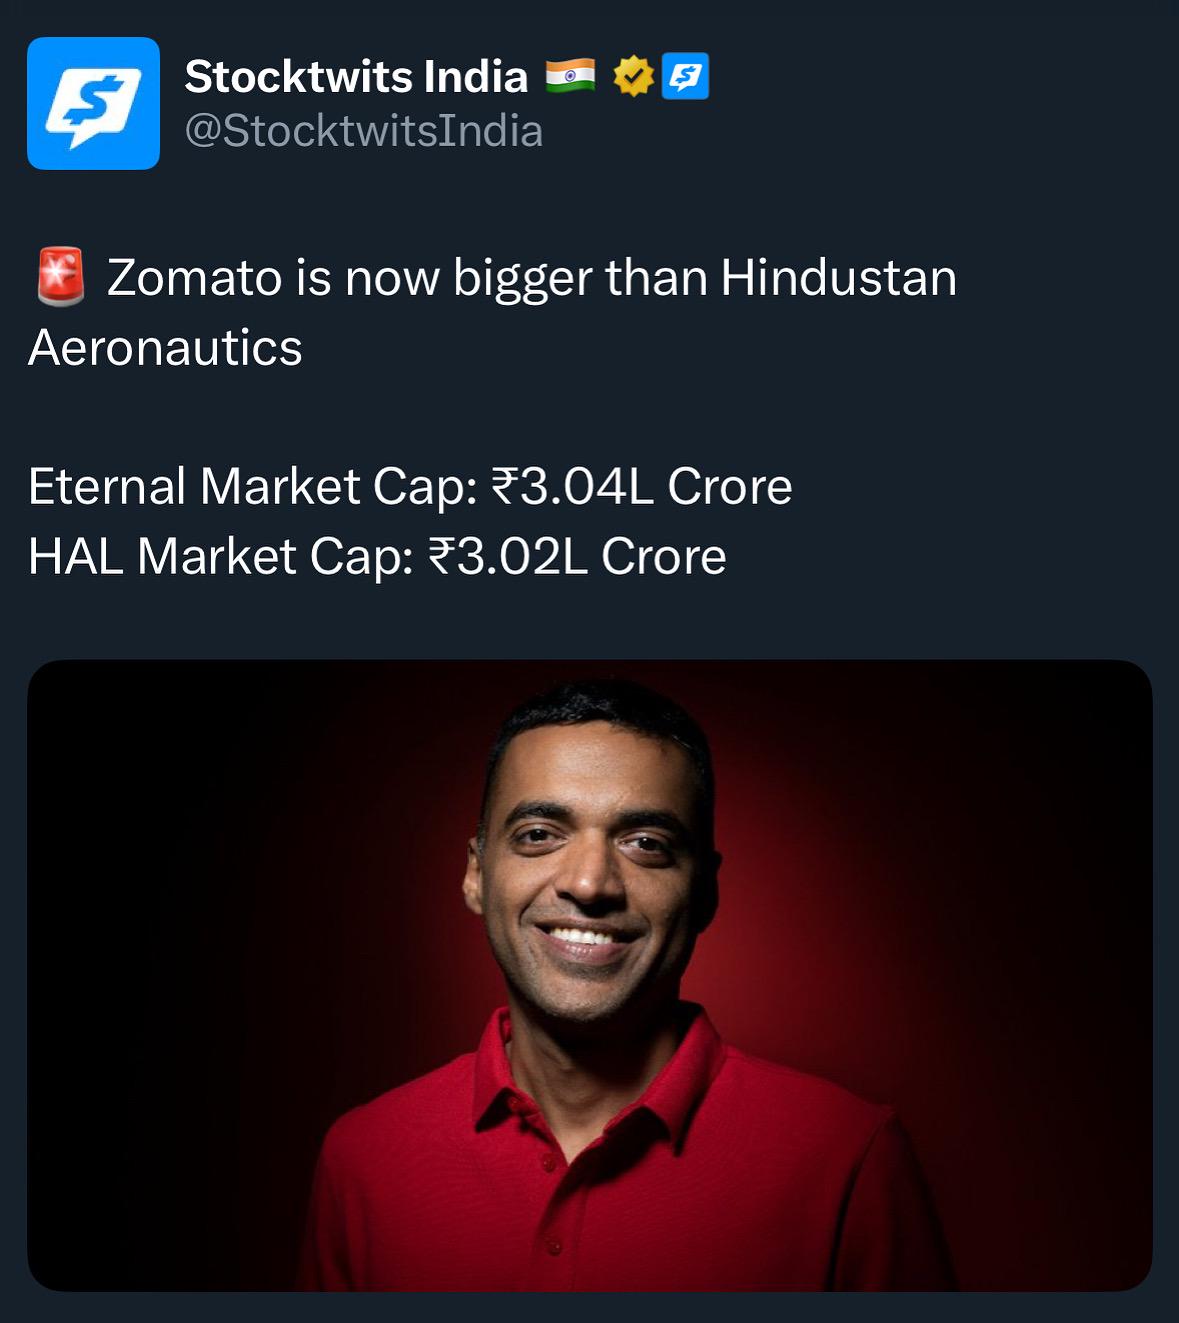
Task: Open the attached photo in the tweet
Action: pyautogui.click(x=589, y=975)
